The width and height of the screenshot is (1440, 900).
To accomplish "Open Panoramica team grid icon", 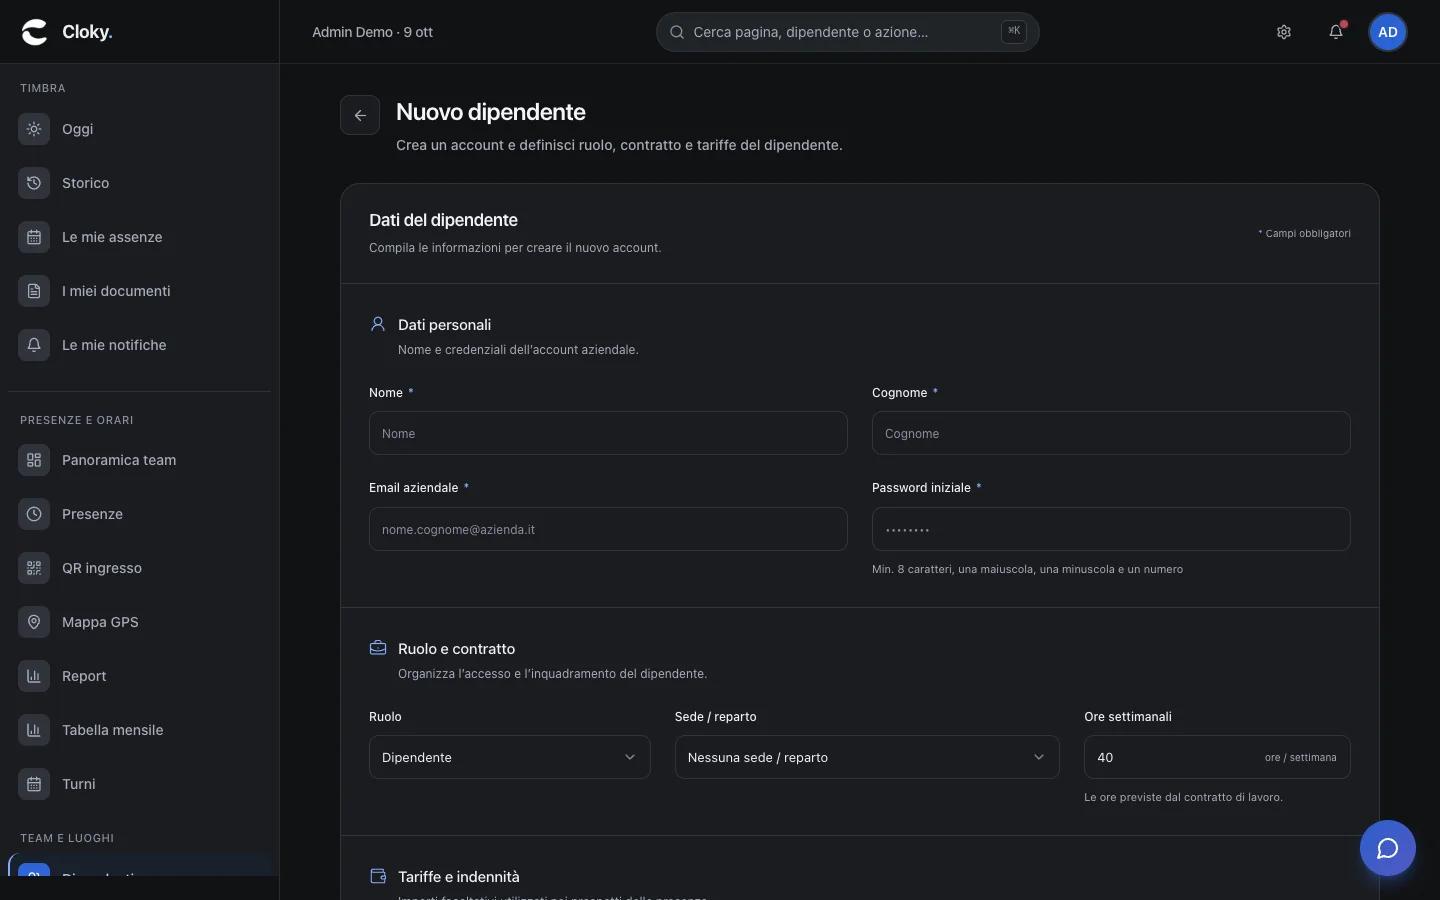I will [34, 460].
